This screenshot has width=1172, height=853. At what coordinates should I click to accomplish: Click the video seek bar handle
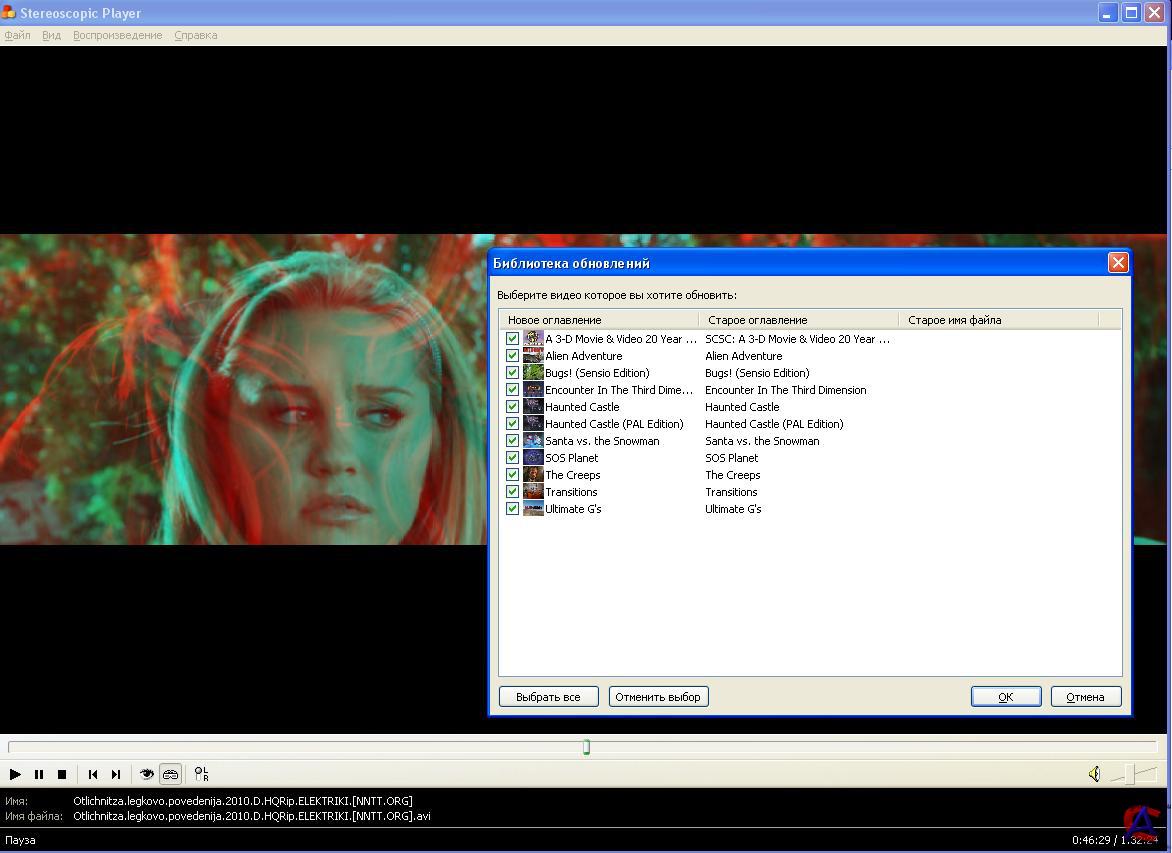tap(586, 747)
